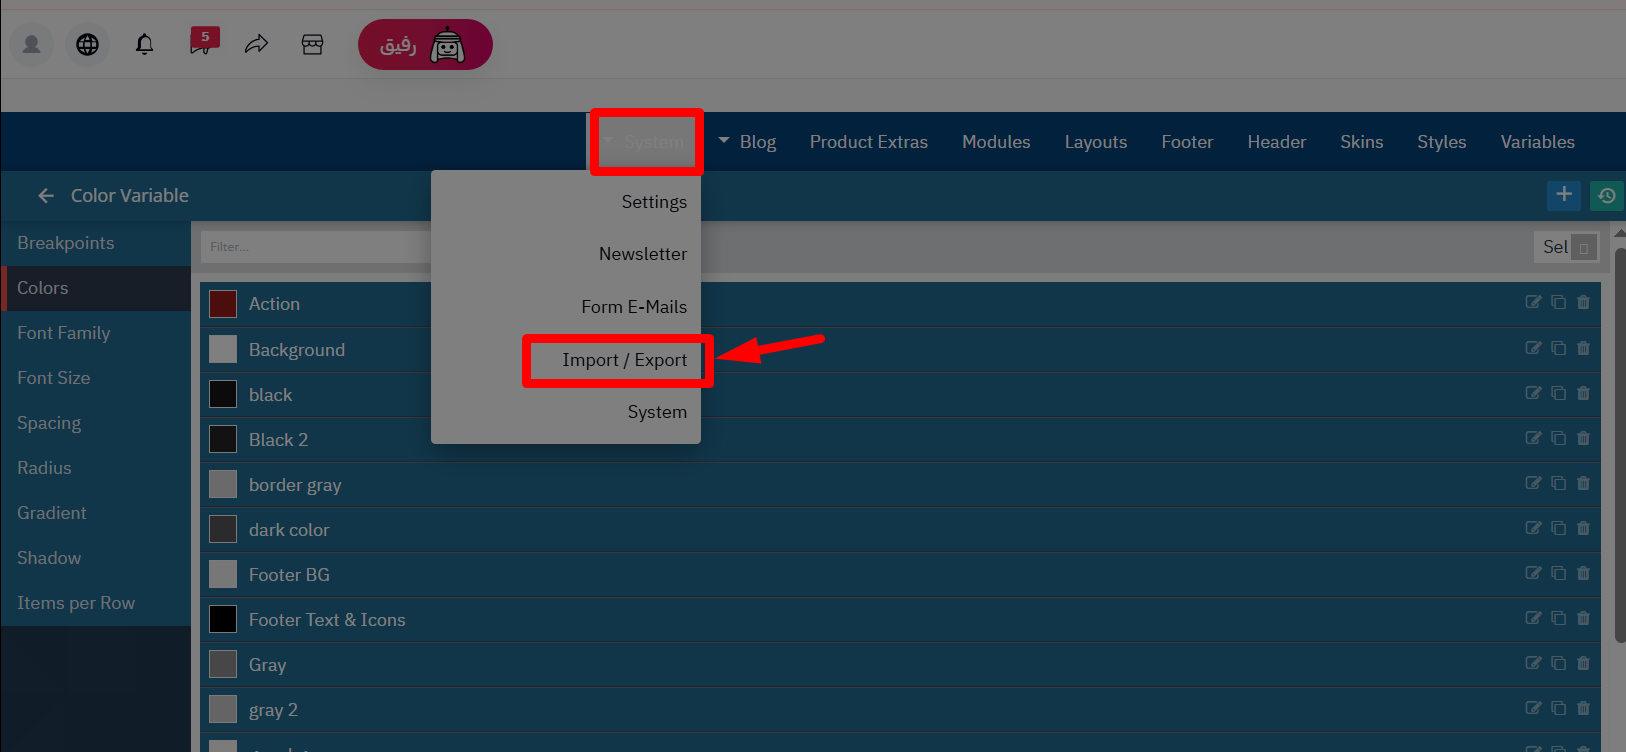
Task: Choose Newsletter from System menu
Action: pyautogui.click(x=643, y=254)
